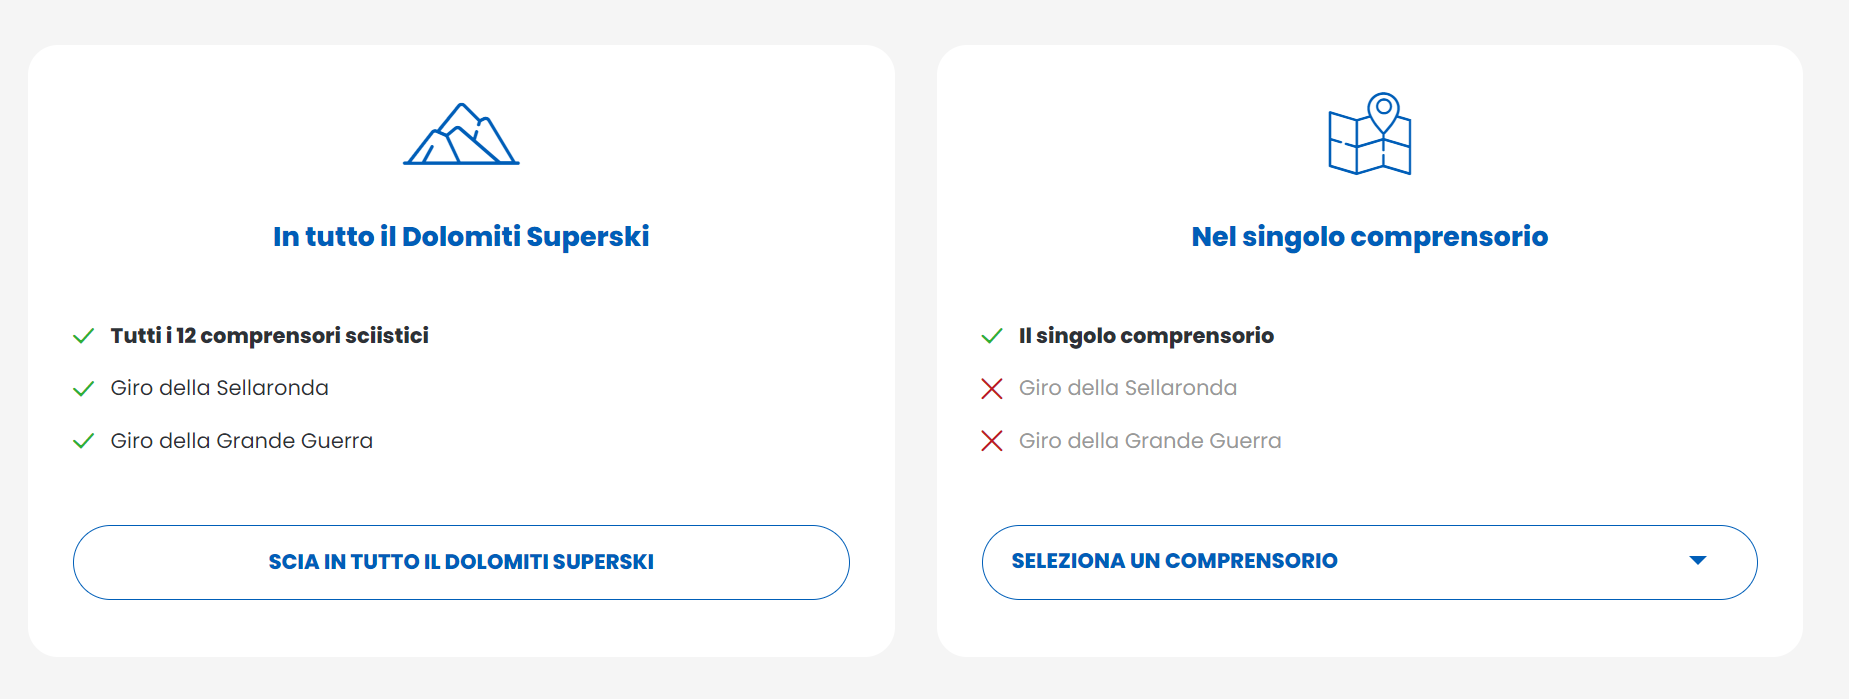Click Tutti i 12 comprensori sciistici text
The image size is (1849, 699).
click(x=270, y=336)
